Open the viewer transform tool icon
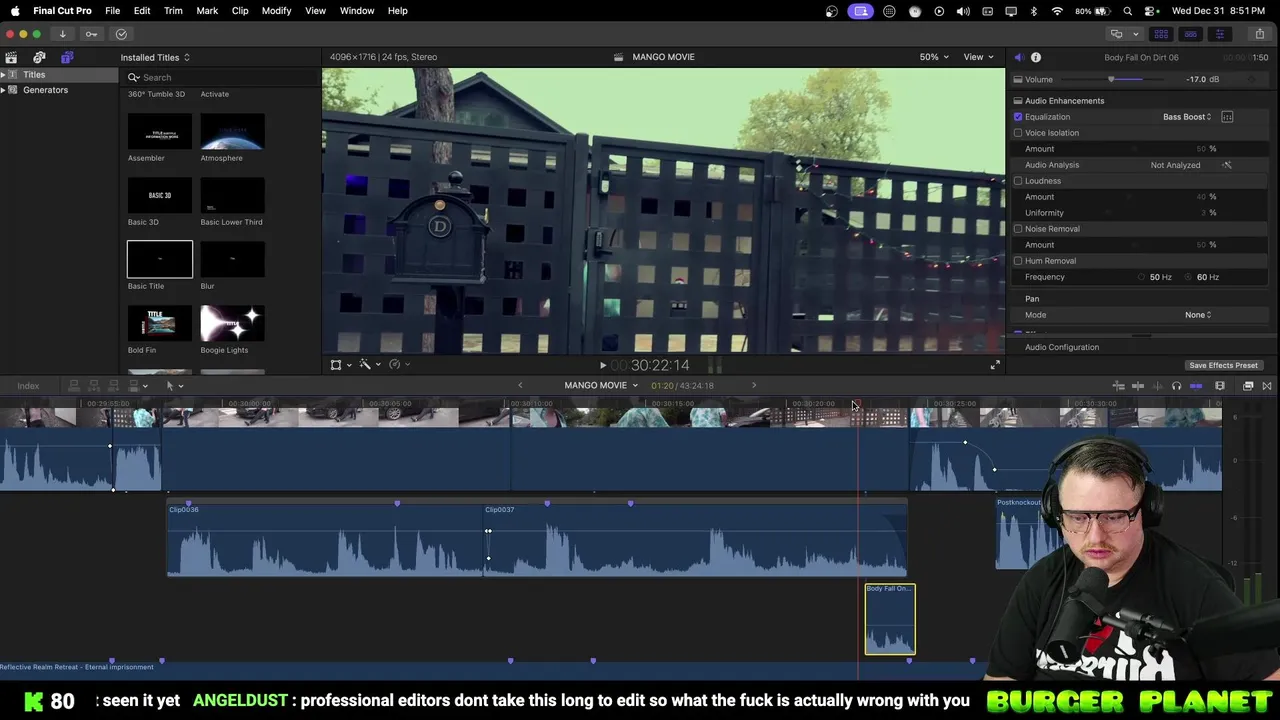The image size is (1280, 720). click(336, 365)
